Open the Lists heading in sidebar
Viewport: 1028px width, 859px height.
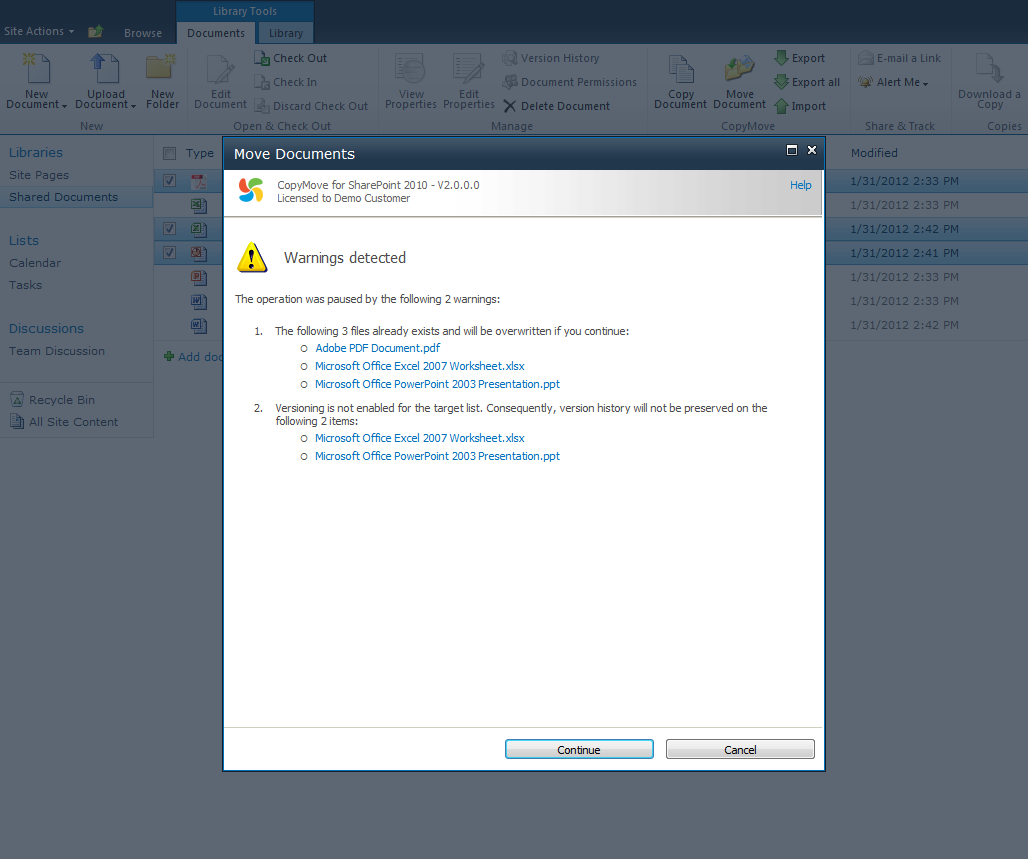click(24, 240)
